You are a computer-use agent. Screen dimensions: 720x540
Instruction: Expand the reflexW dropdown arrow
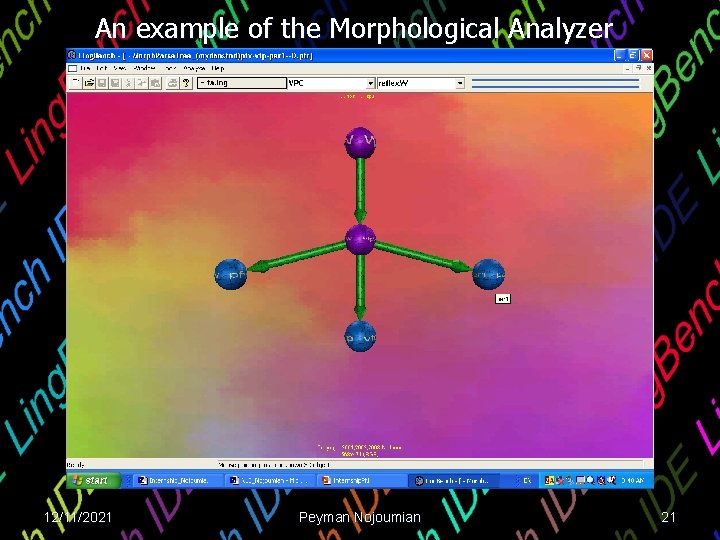tap(460, 84)
